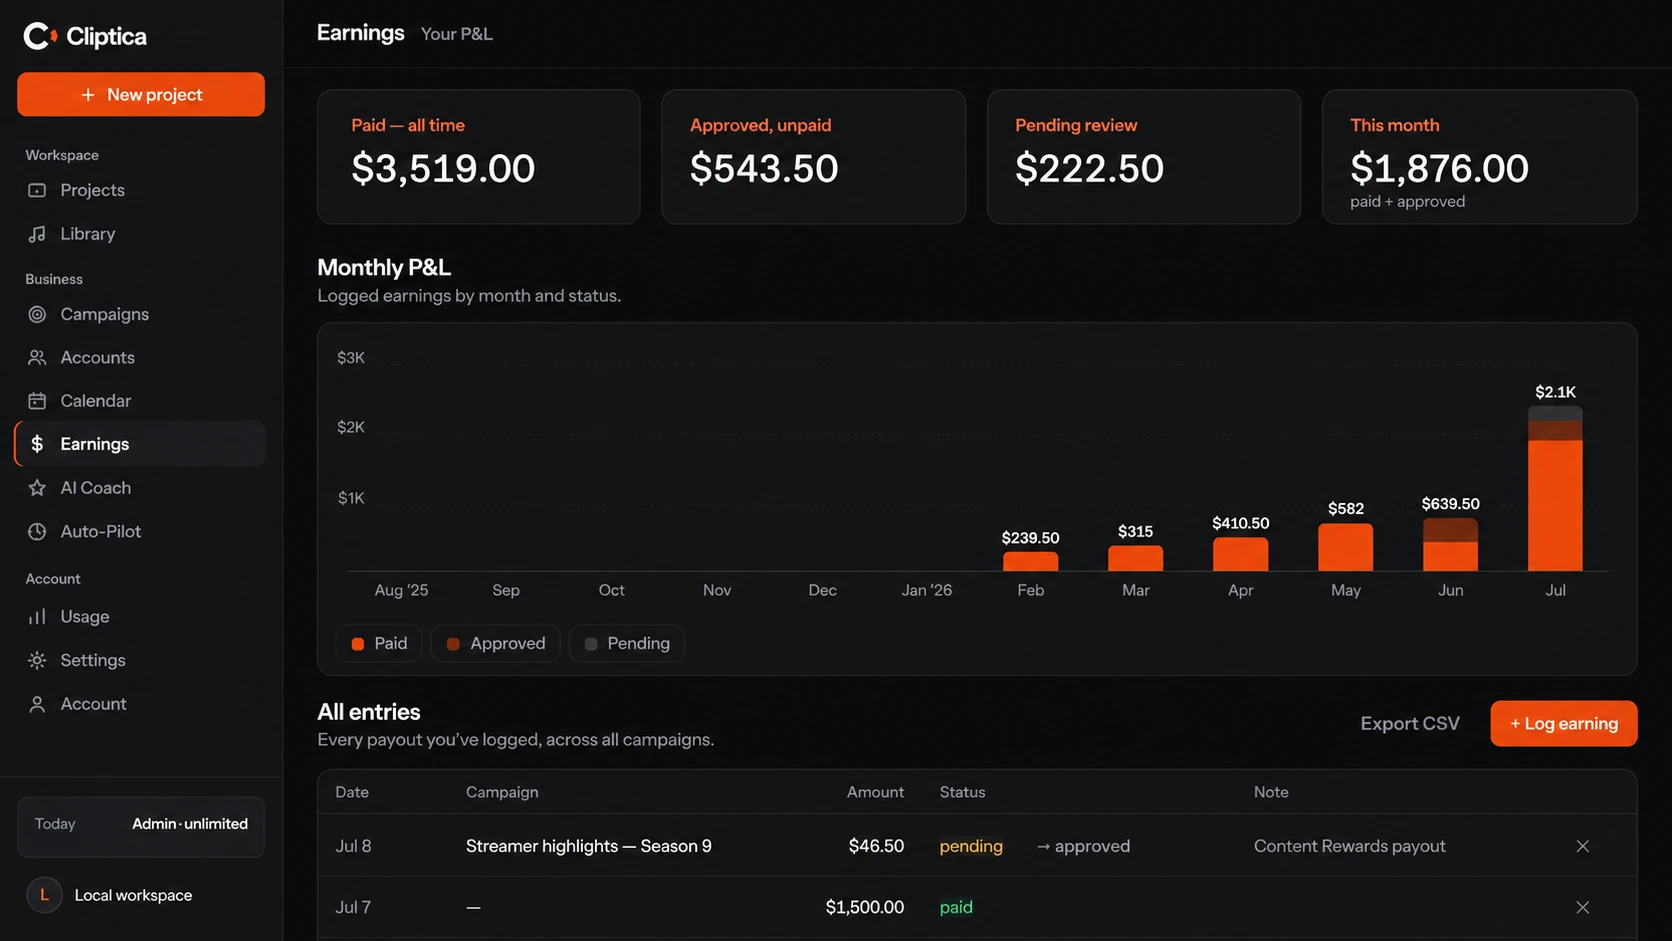
Task: Click the Pending review card
Action: click(x=1144, y=157)
